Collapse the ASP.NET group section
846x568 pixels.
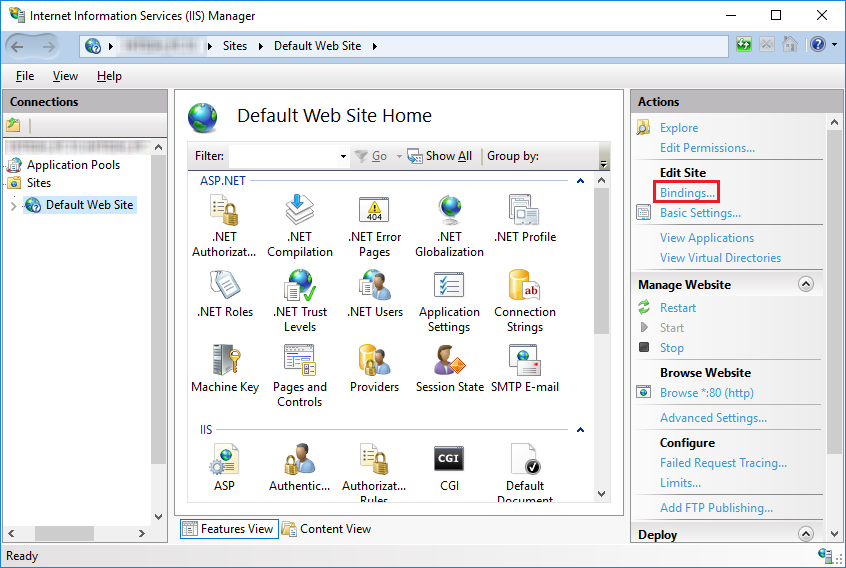click(581, 181)
